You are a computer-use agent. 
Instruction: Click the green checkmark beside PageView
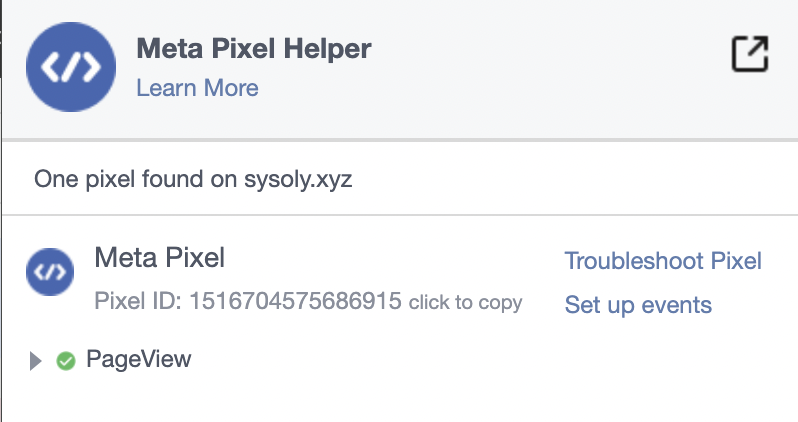(x=66, y=361)
